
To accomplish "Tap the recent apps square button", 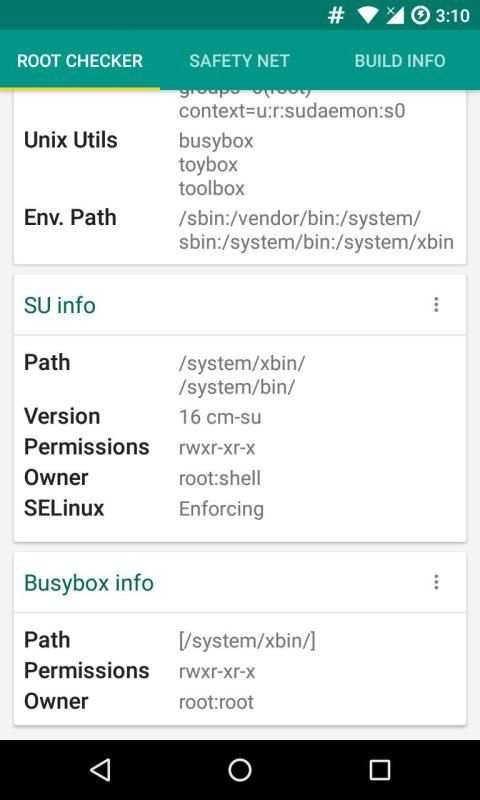I will click(380, 769).
